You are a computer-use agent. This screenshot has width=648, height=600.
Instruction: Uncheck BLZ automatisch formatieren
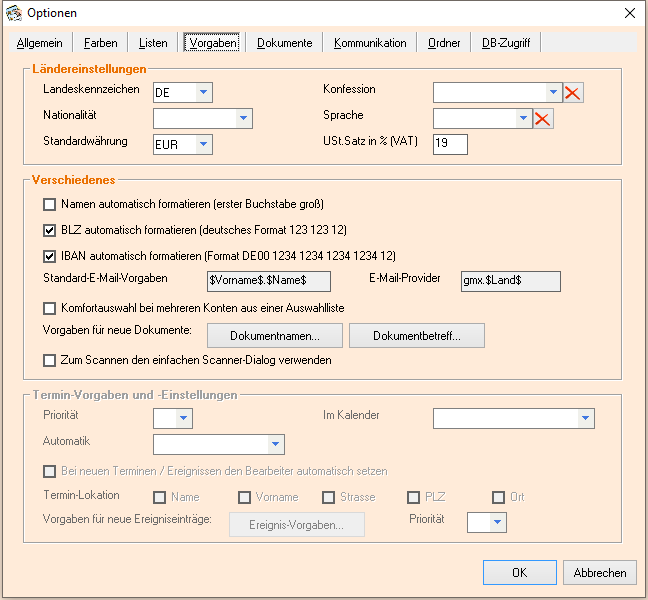pos(50,230)
